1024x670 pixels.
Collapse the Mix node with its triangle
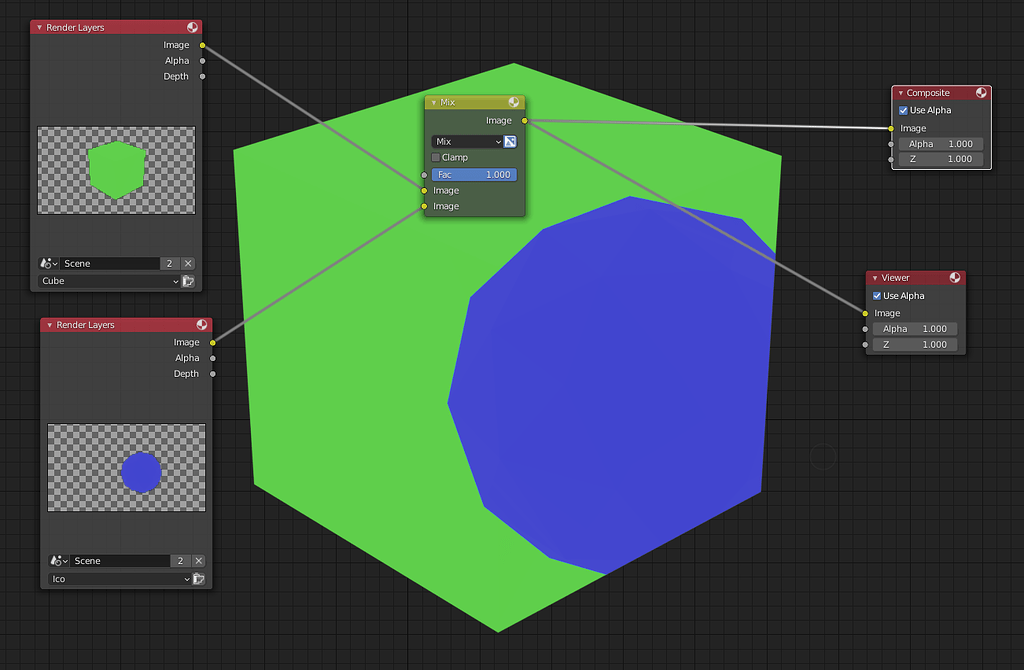(434, 103)
